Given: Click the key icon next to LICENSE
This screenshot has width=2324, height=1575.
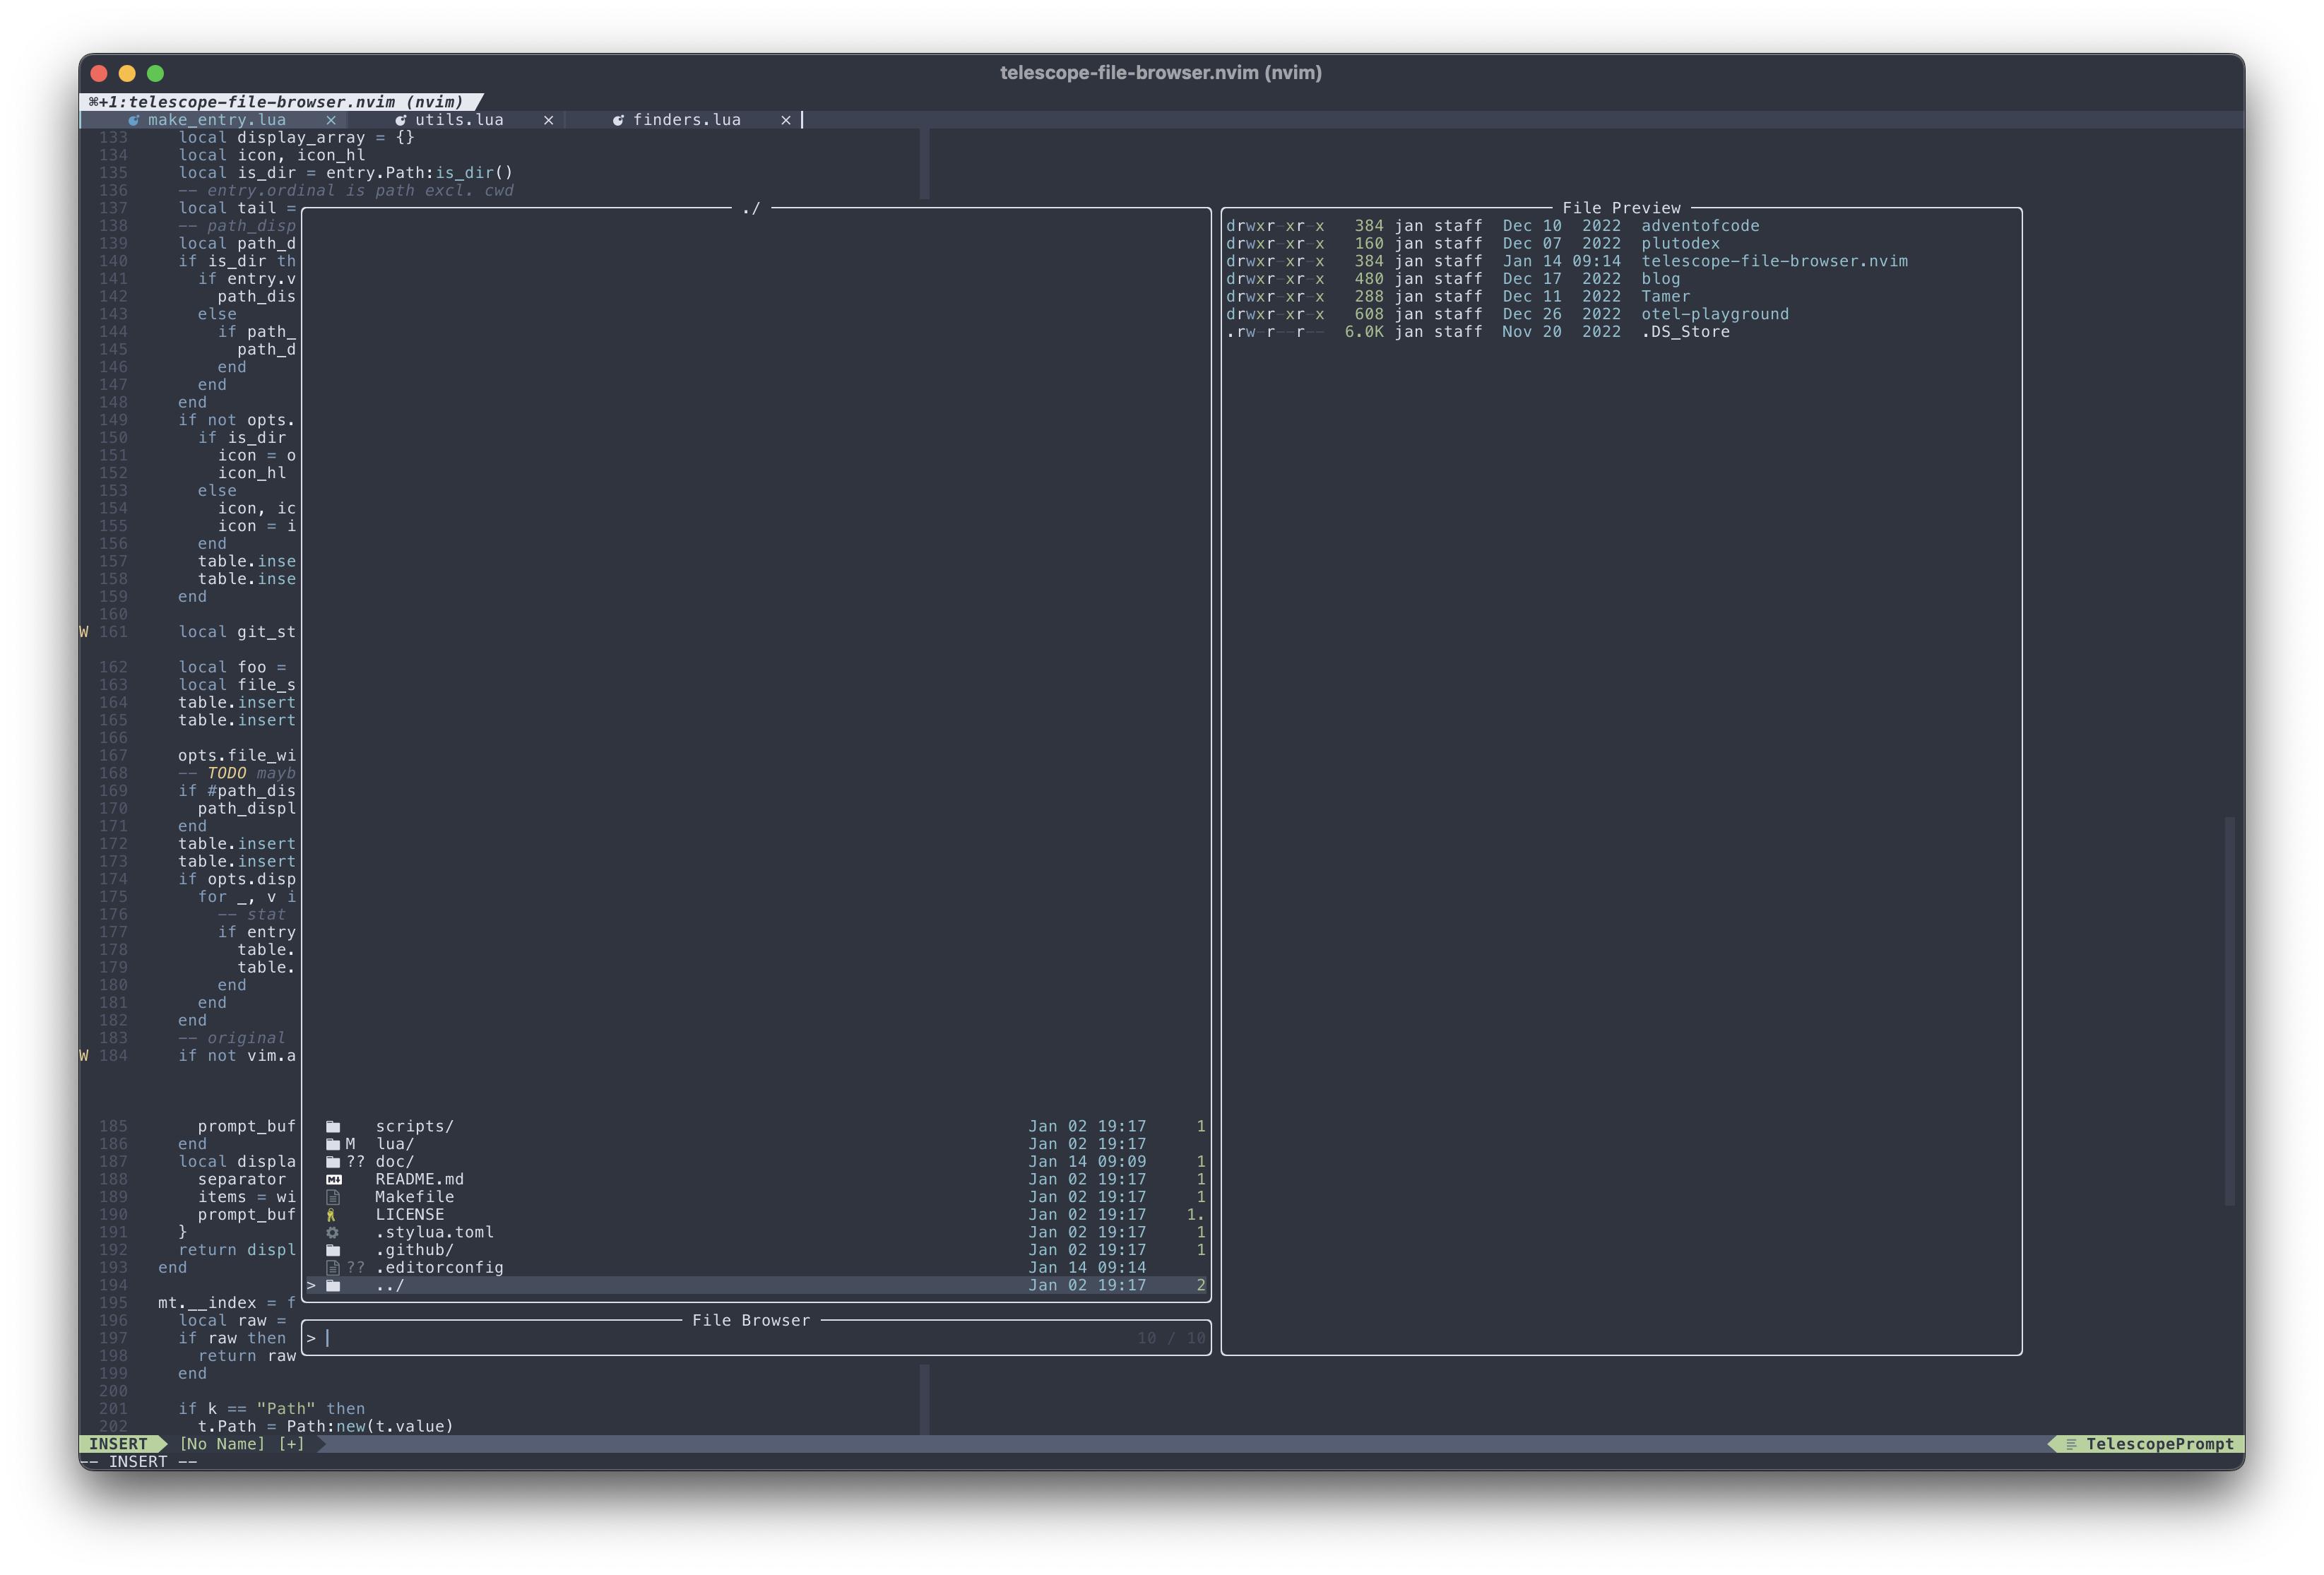Looking at the screenshot, I should [x=331, y=1215].
